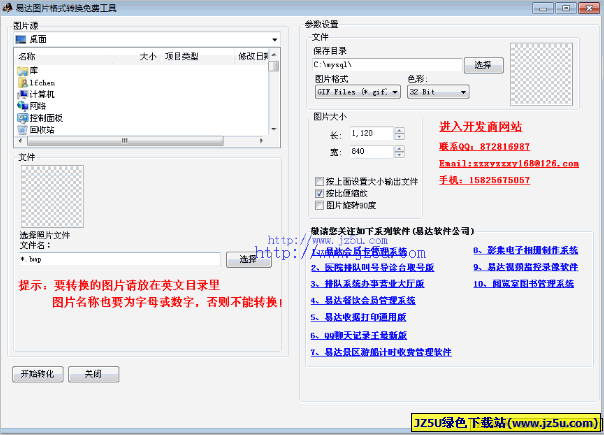Increase the 宽 (width) value with up arrow

click(x=399, y=148)
